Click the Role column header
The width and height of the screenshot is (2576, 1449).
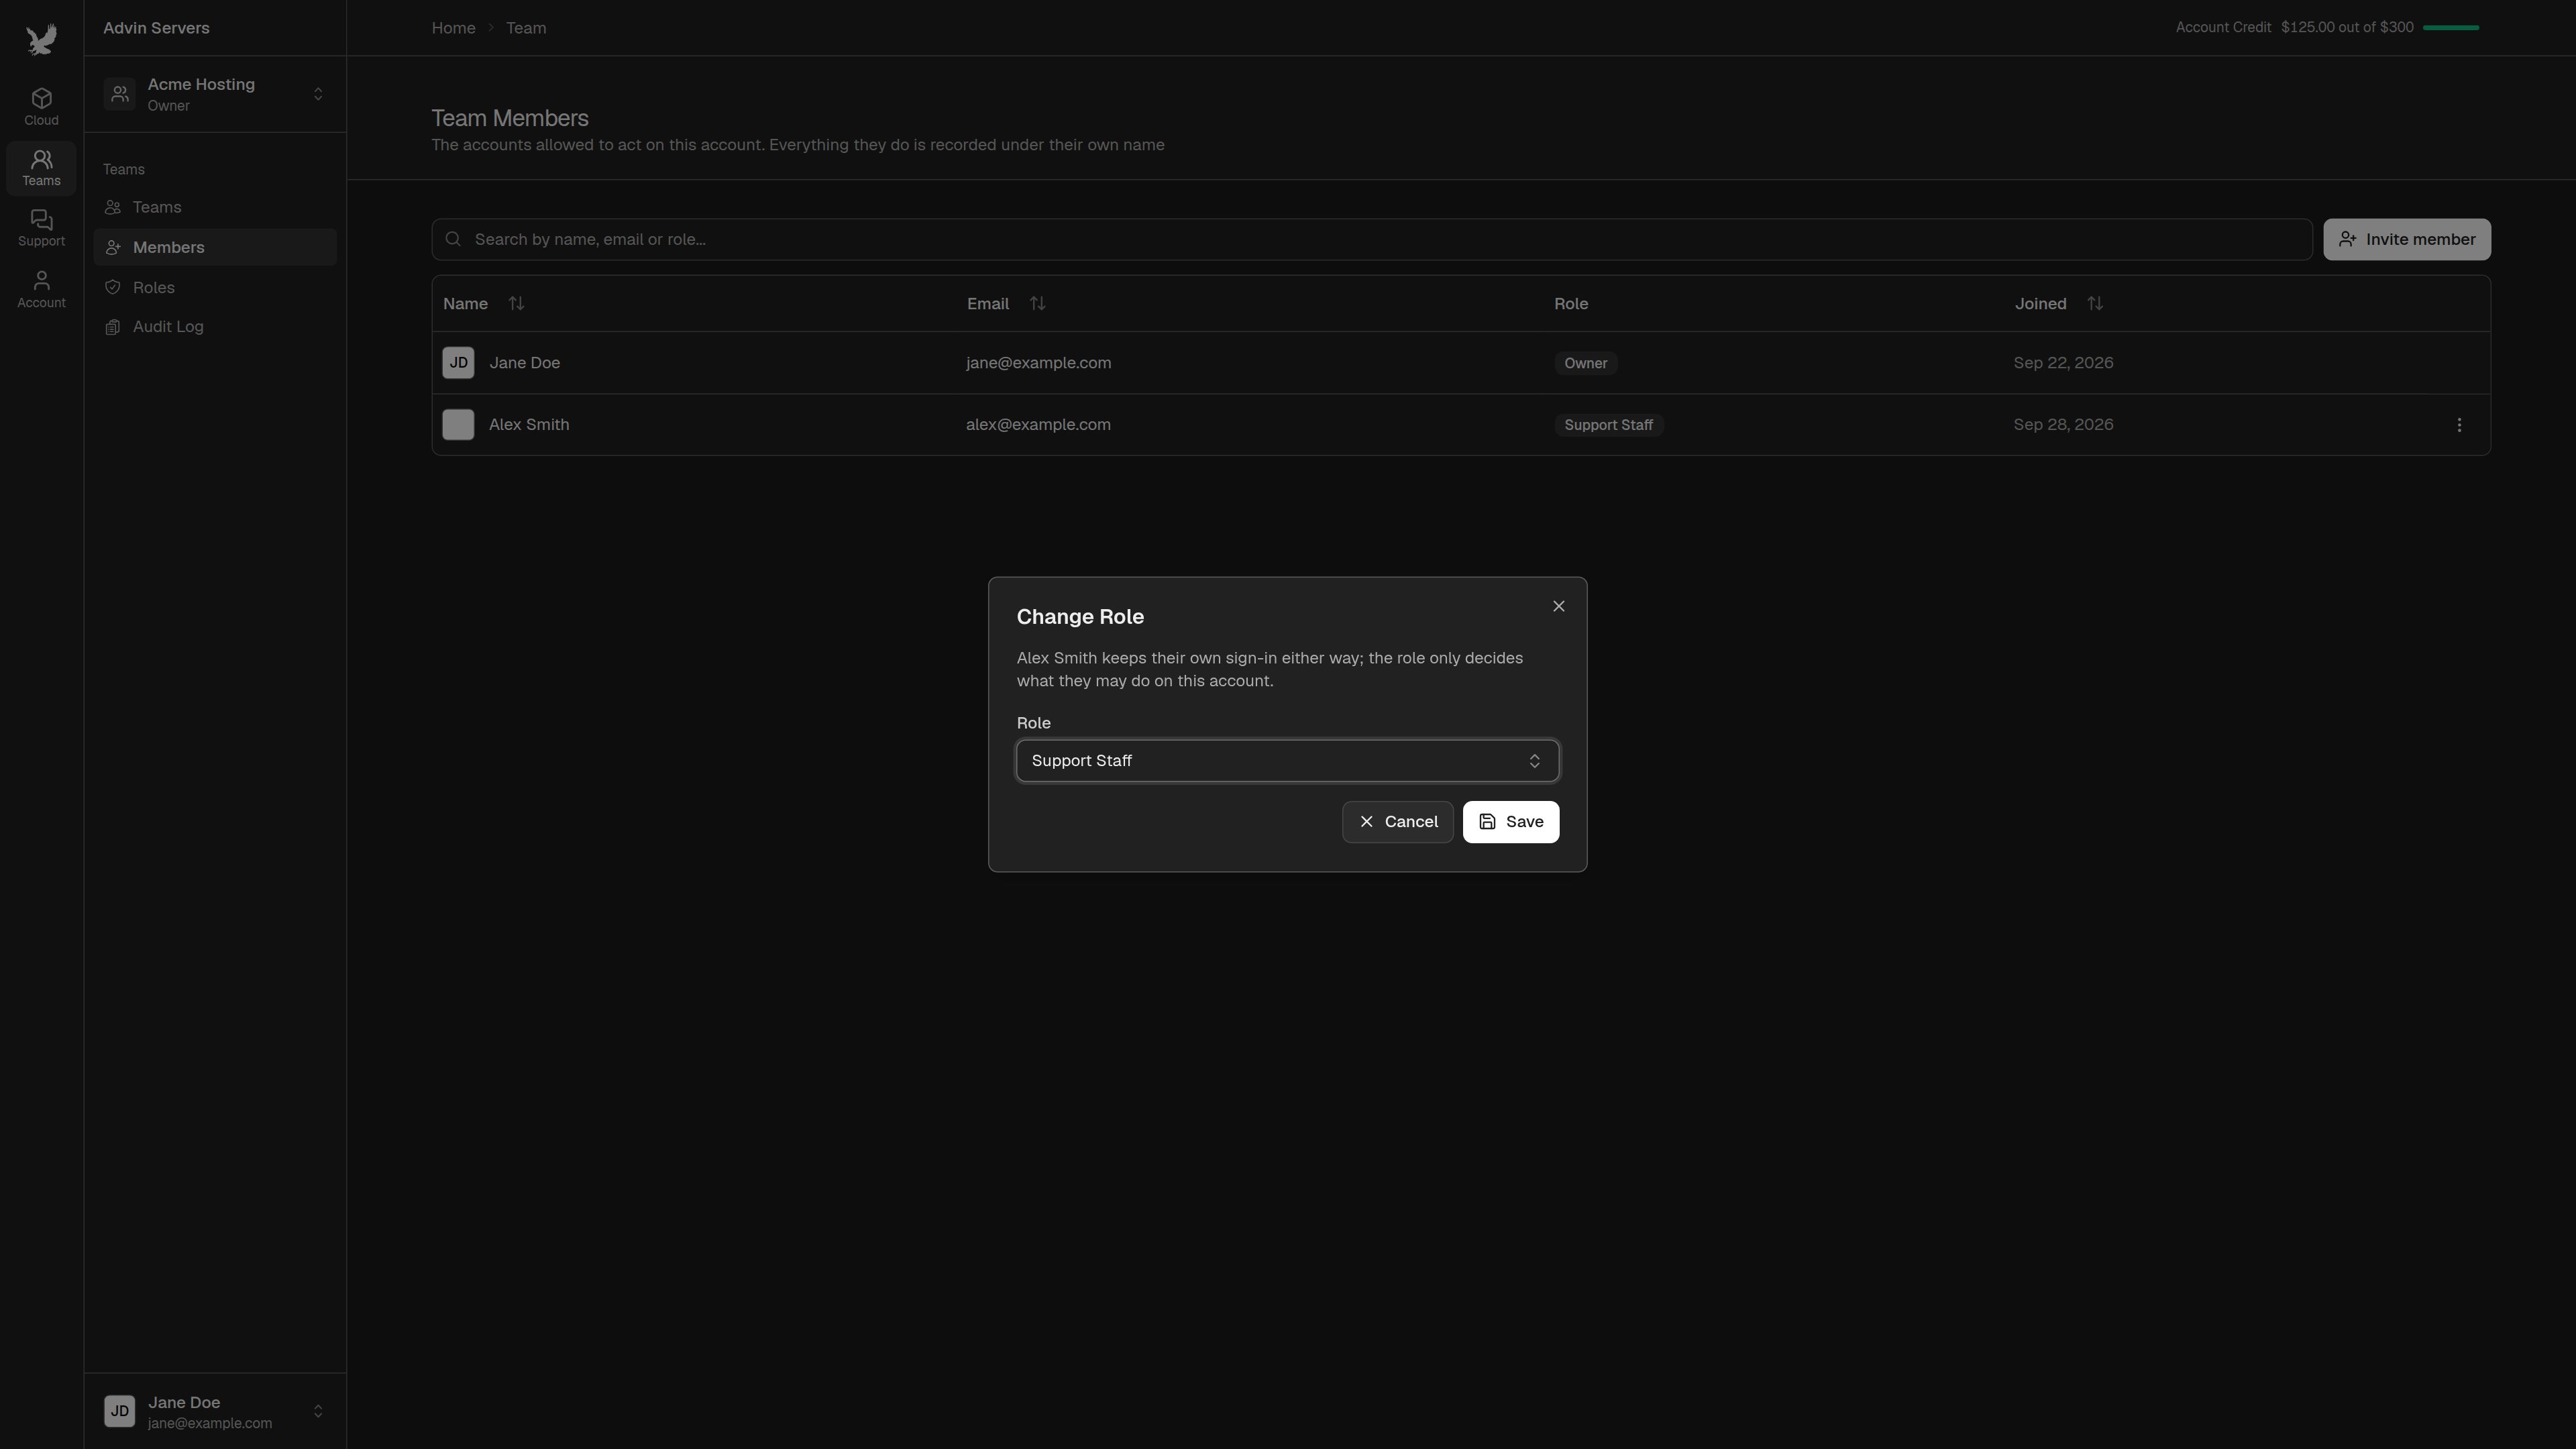(x=1570, y=303)
